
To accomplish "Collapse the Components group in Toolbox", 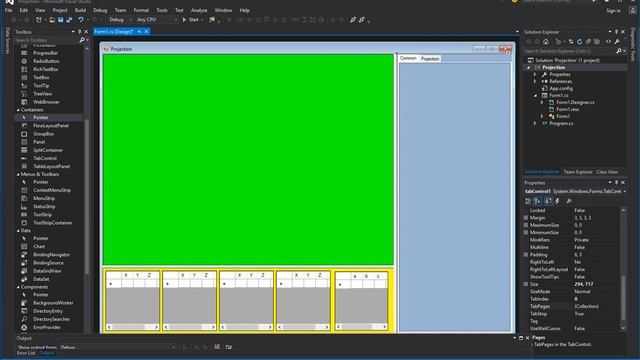I will tap(18, 287).
